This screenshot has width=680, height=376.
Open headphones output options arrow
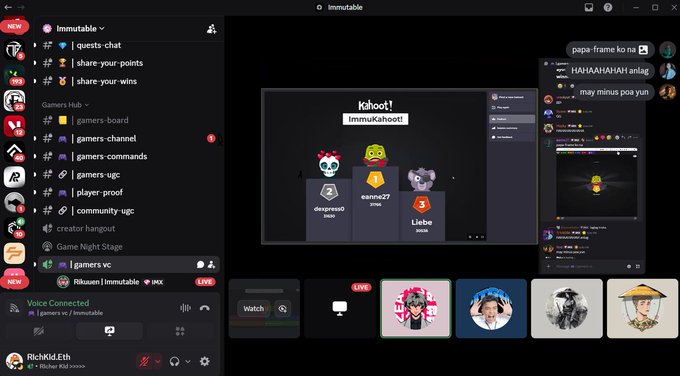[188, 361]
